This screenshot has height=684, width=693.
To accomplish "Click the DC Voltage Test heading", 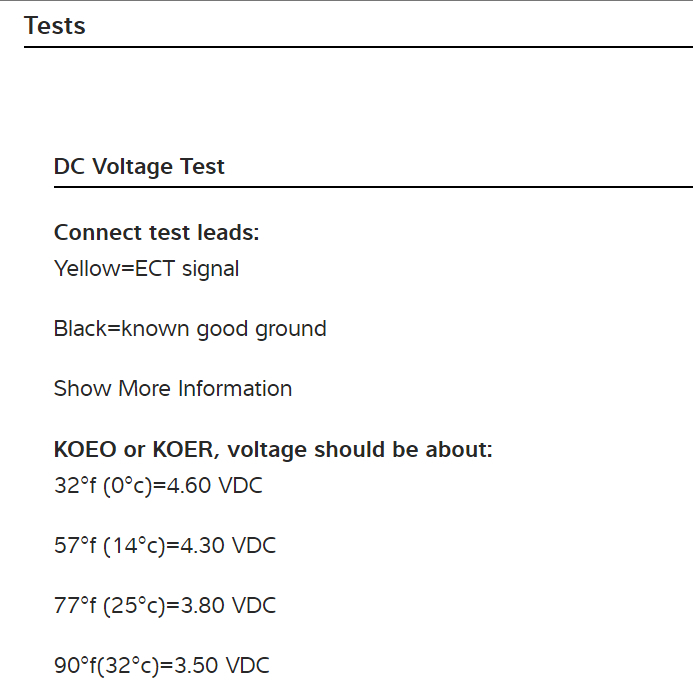I will click(139, 166).
